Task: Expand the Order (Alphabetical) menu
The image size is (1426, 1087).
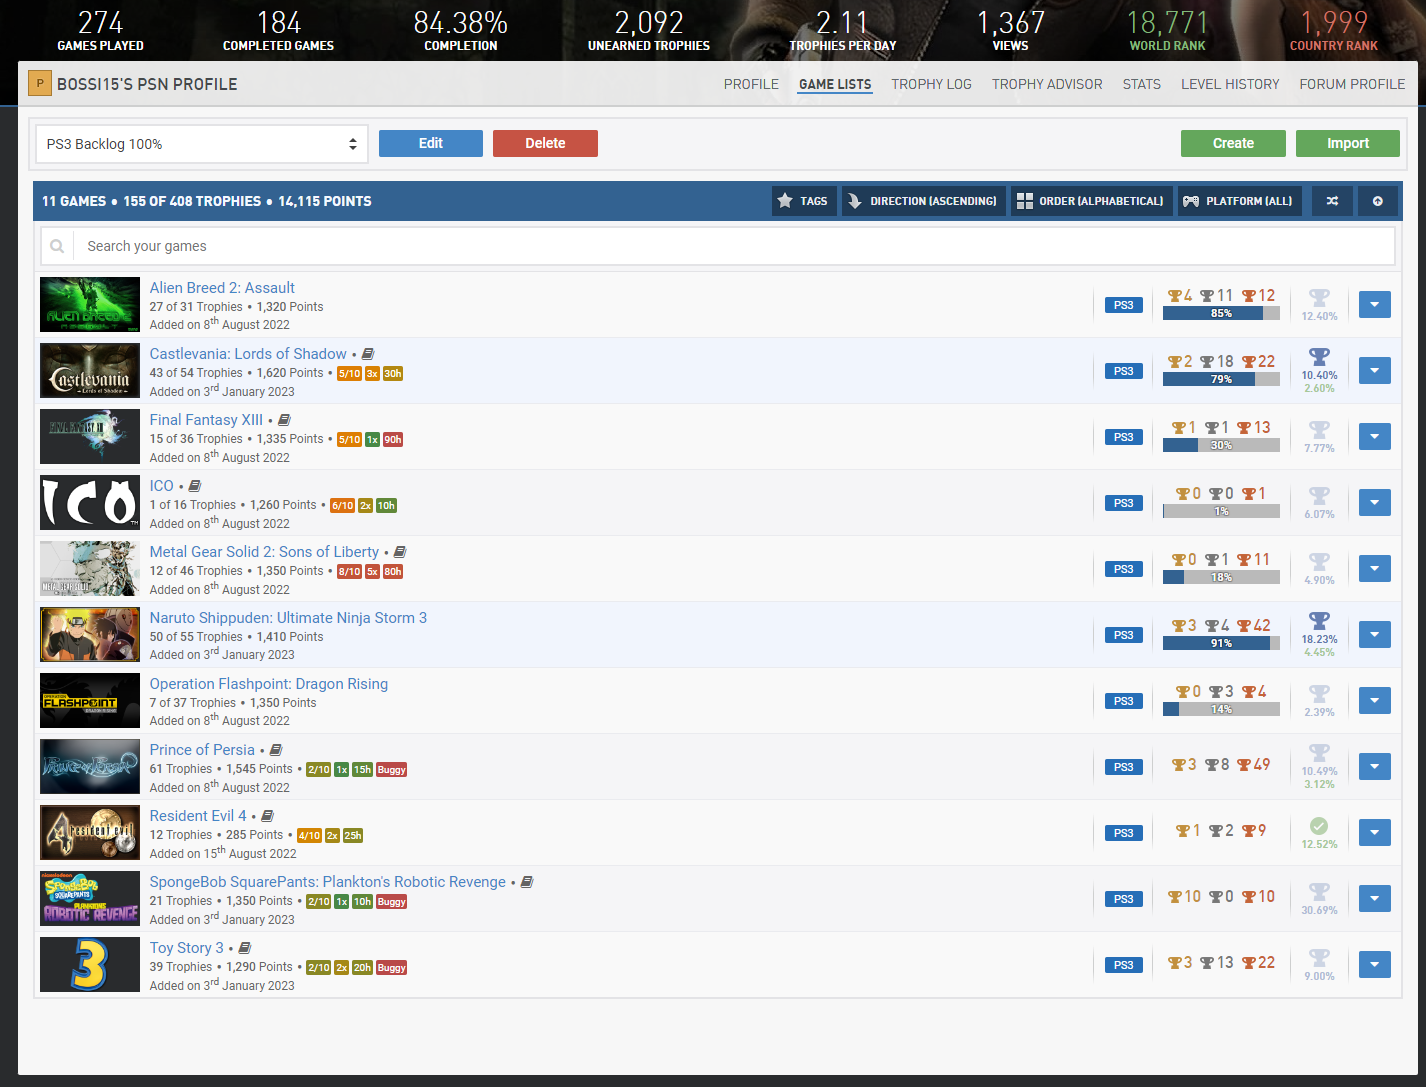Action: pyautogui.click(x=1090, y=201)
